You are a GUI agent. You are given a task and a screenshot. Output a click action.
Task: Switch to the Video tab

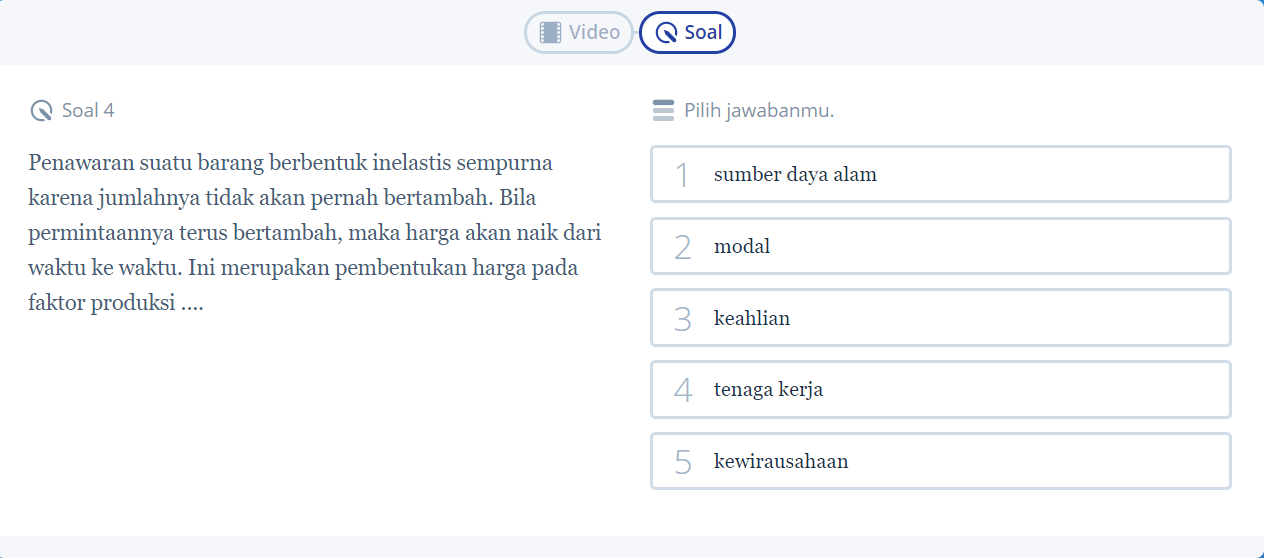coord(580,32)
